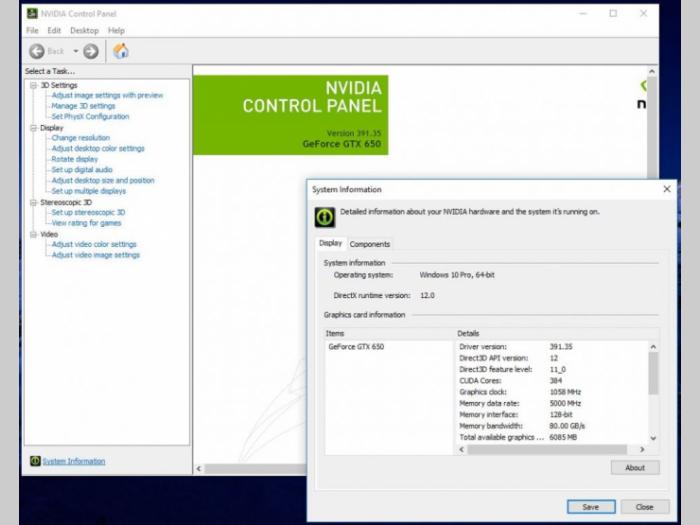This screenshot has height=525, width=700.
Task: Select GeForce GTX 650 in Items list
Action: coord(356,346)
